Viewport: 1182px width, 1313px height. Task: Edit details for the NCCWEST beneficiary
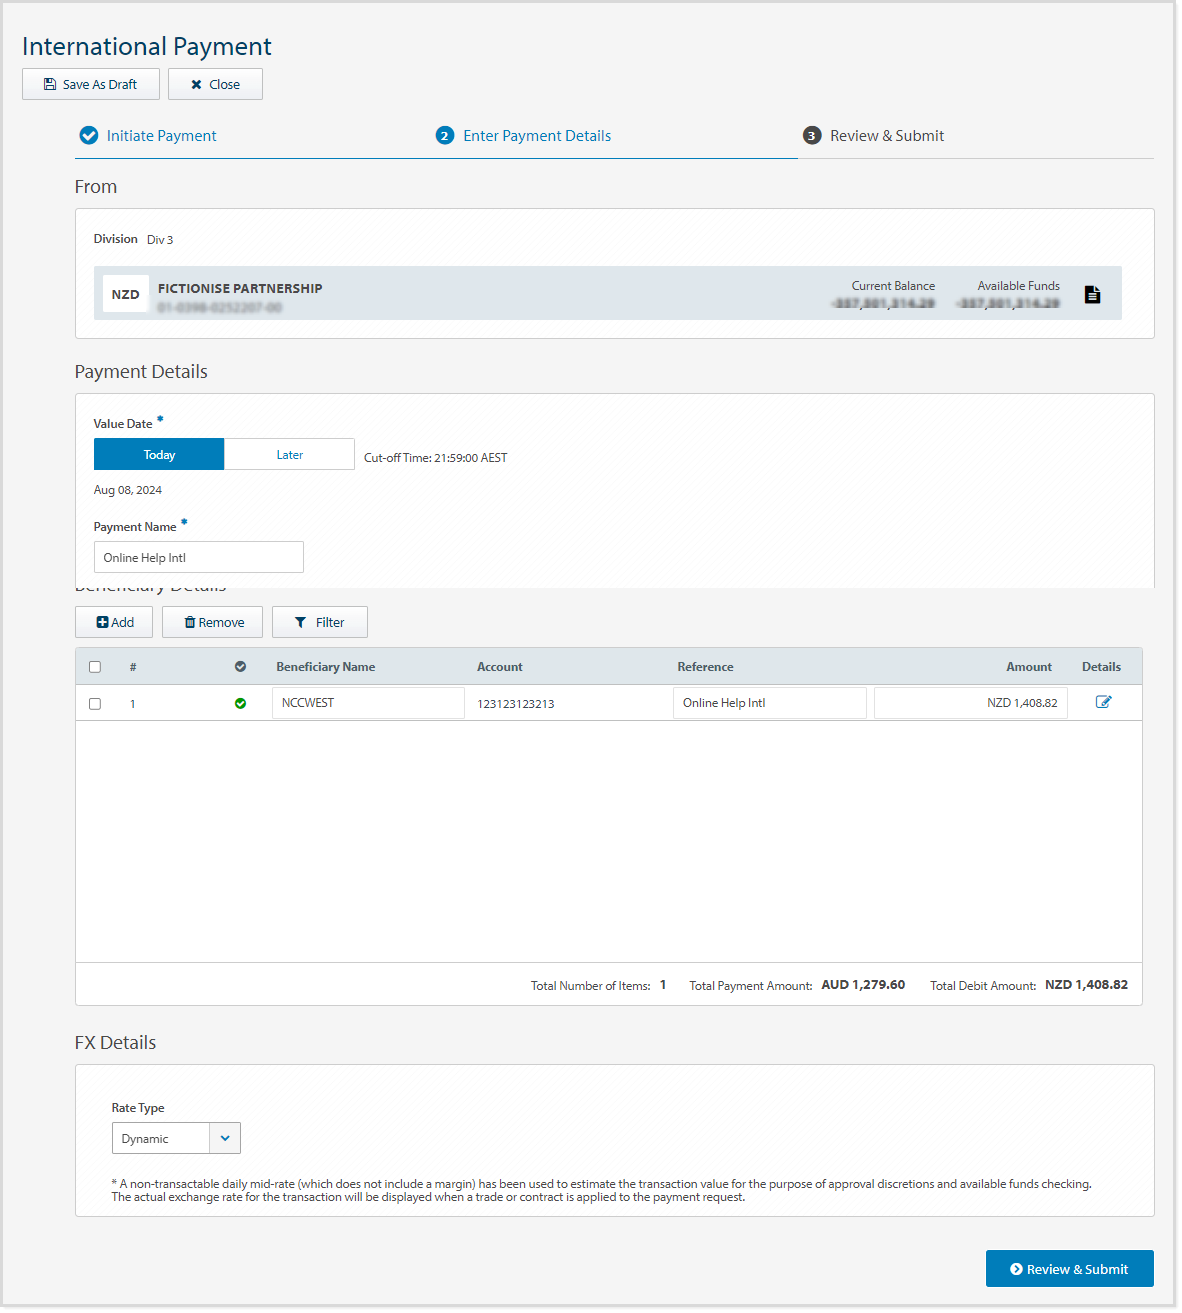tap(1104, 702)
